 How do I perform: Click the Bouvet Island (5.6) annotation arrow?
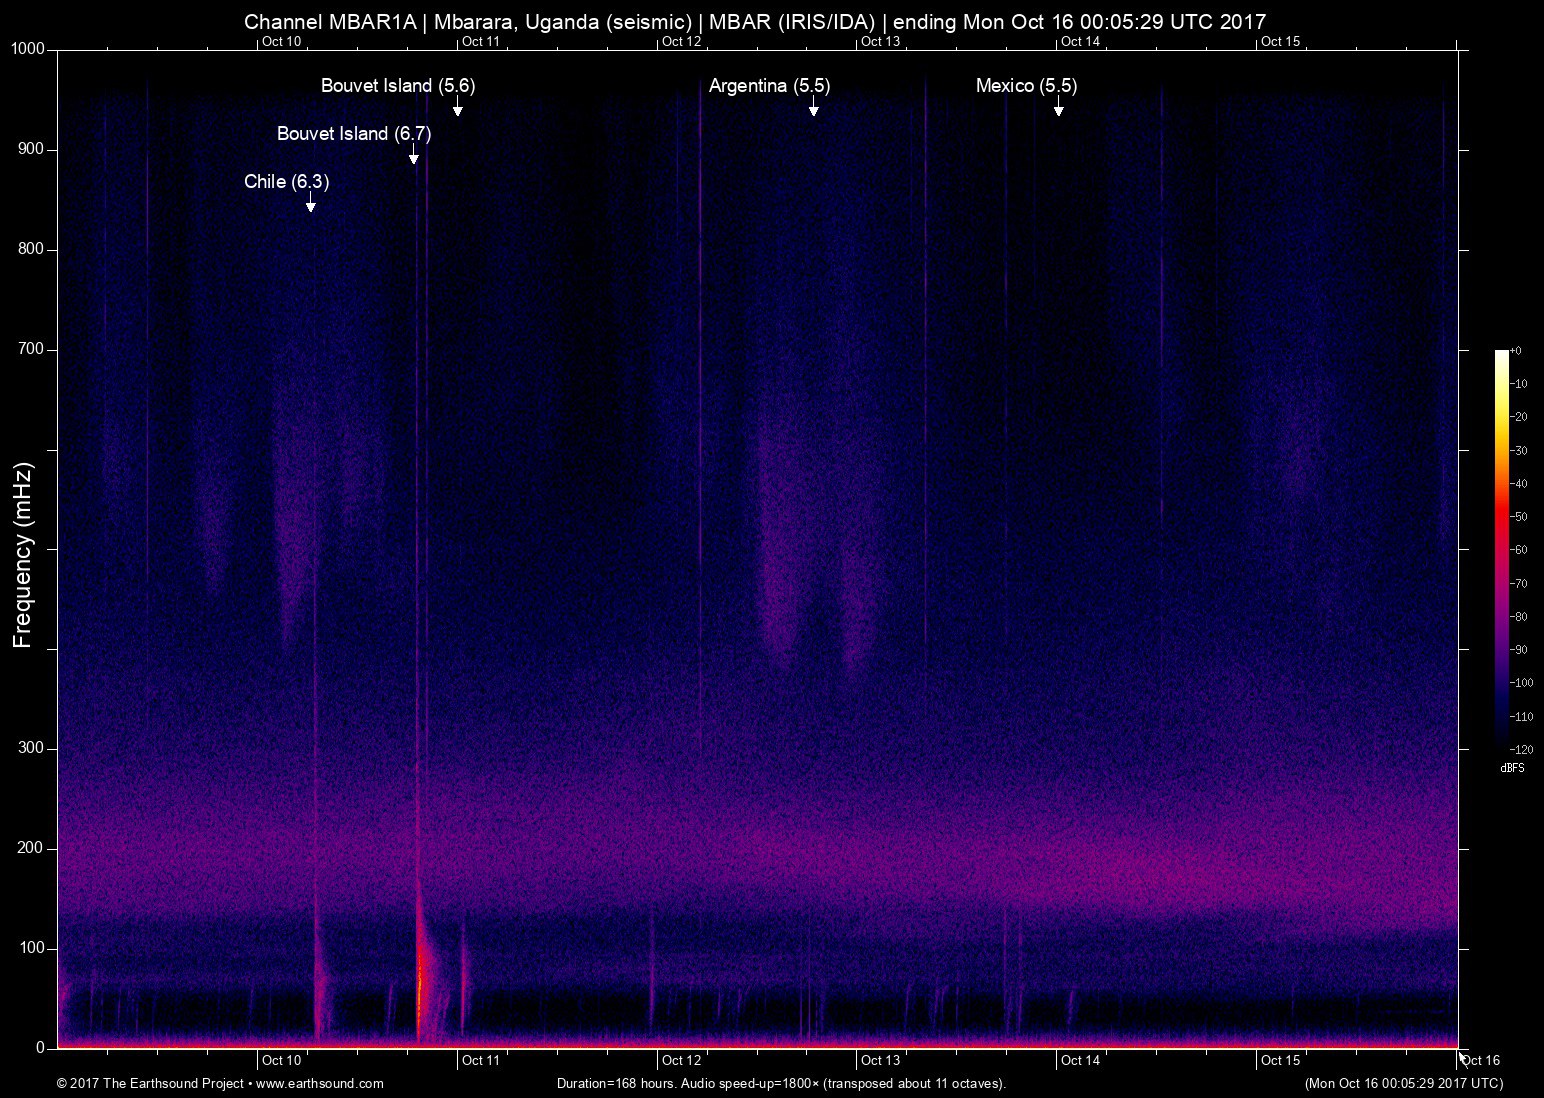click(457, 110)
